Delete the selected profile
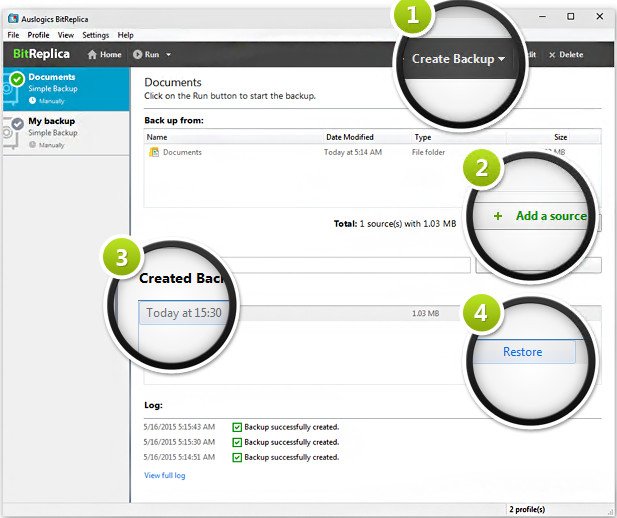 pos(566,55)
